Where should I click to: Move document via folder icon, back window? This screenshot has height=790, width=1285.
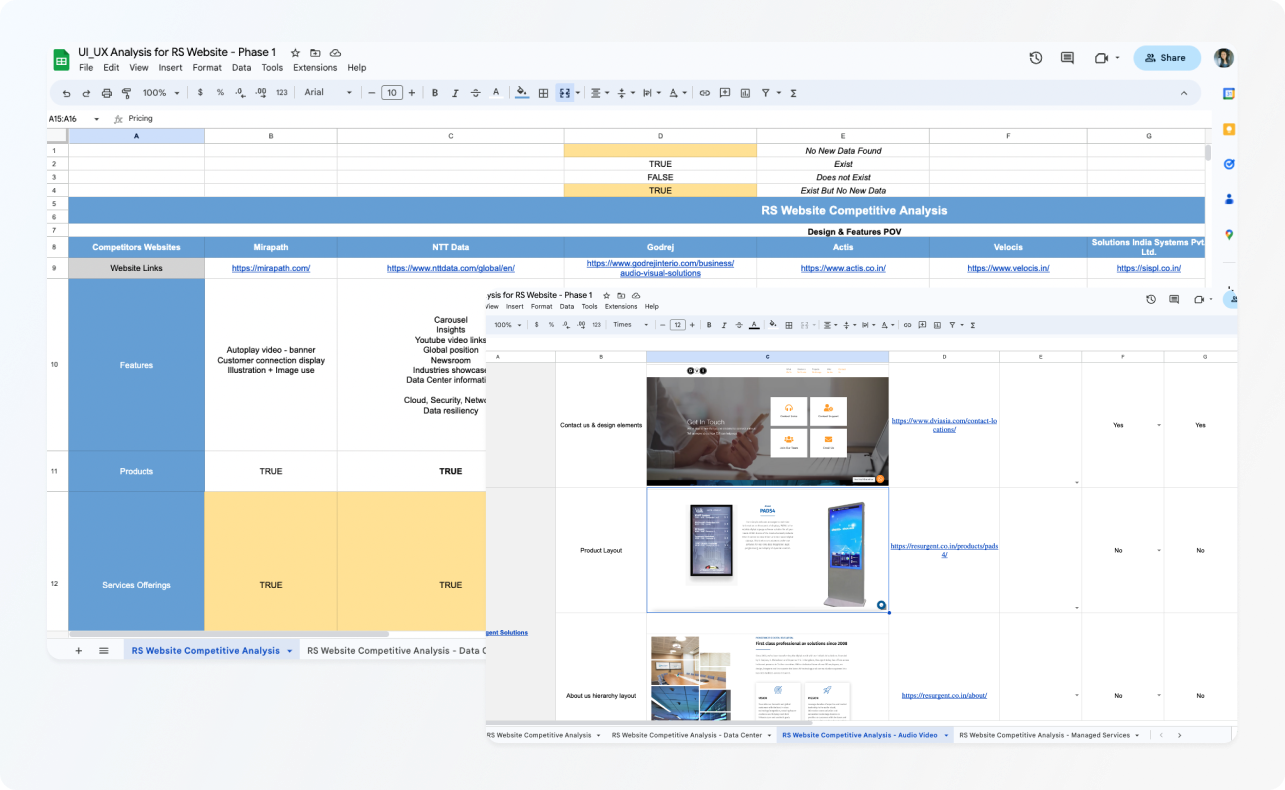click(x=315, y=53)
